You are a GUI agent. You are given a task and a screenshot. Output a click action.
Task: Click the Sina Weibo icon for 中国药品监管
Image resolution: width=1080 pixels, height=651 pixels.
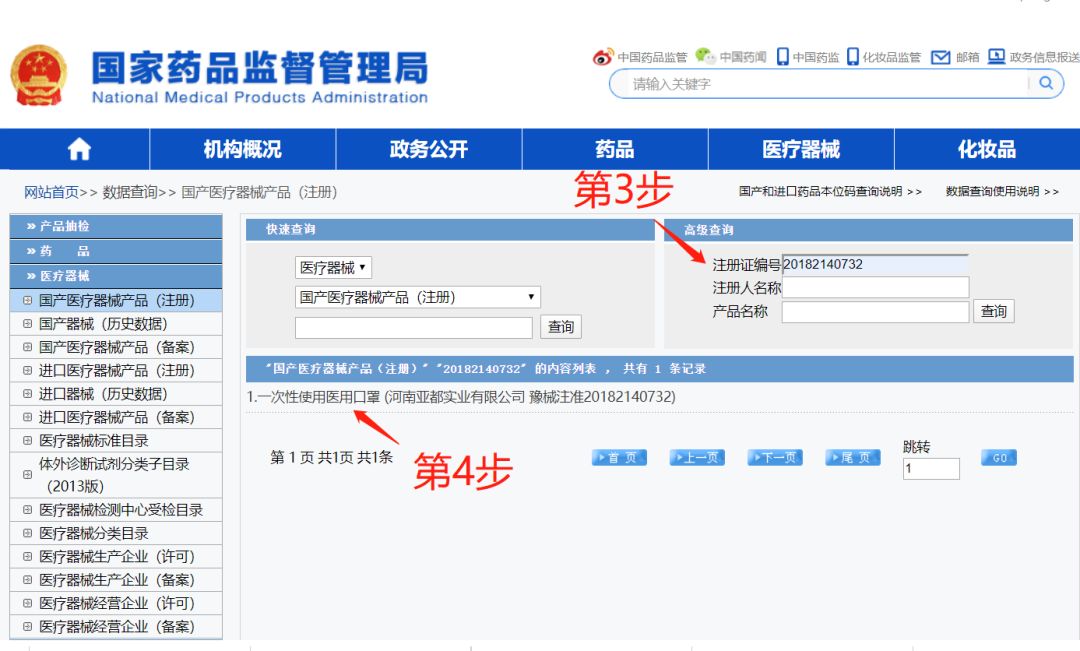tap(603, 57)
